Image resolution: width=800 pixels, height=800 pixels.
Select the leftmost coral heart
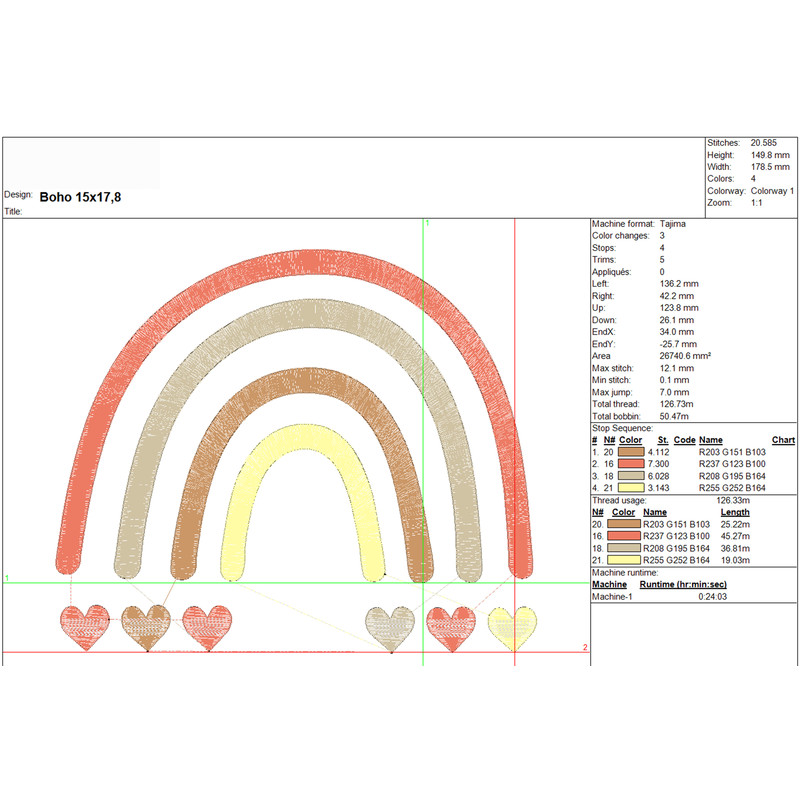85,628
